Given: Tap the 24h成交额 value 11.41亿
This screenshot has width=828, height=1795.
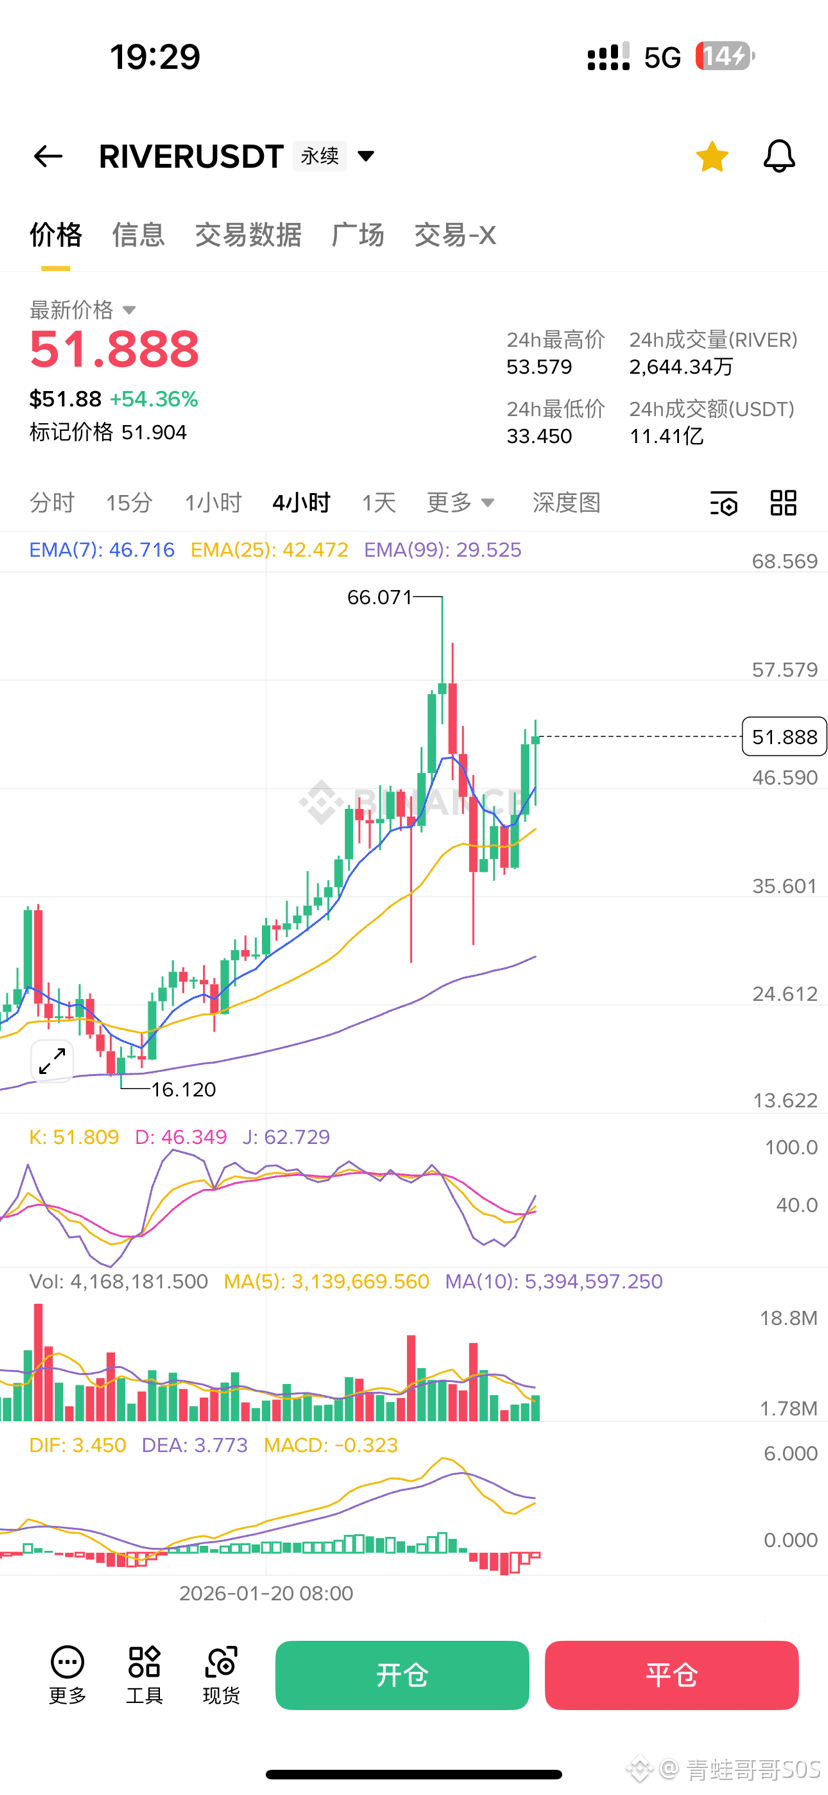Looking at the screenshot, I should (667, 436).
